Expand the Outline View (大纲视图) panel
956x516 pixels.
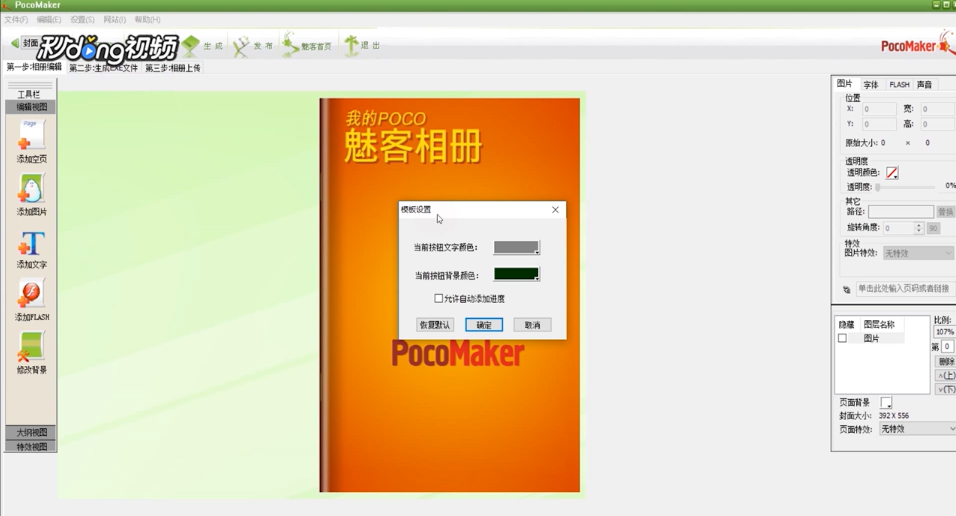pos(30,432)
